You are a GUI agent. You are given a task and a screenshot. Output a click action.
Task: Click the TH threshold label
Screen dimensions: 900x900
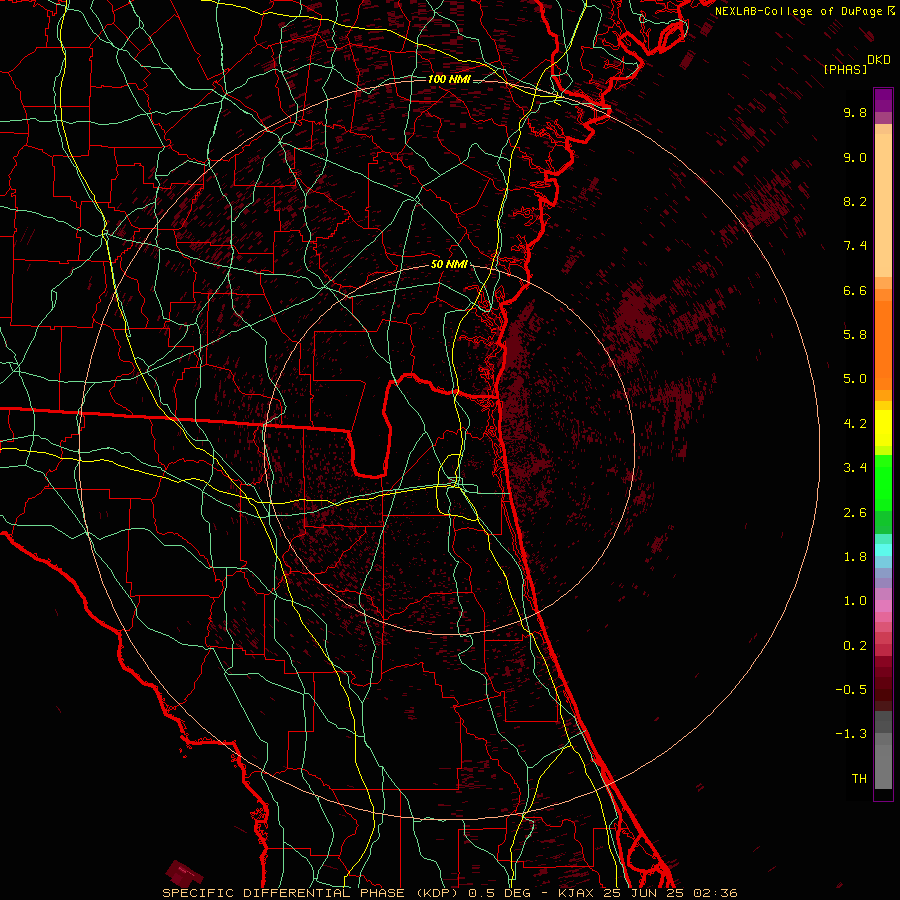tap(859, 779)
